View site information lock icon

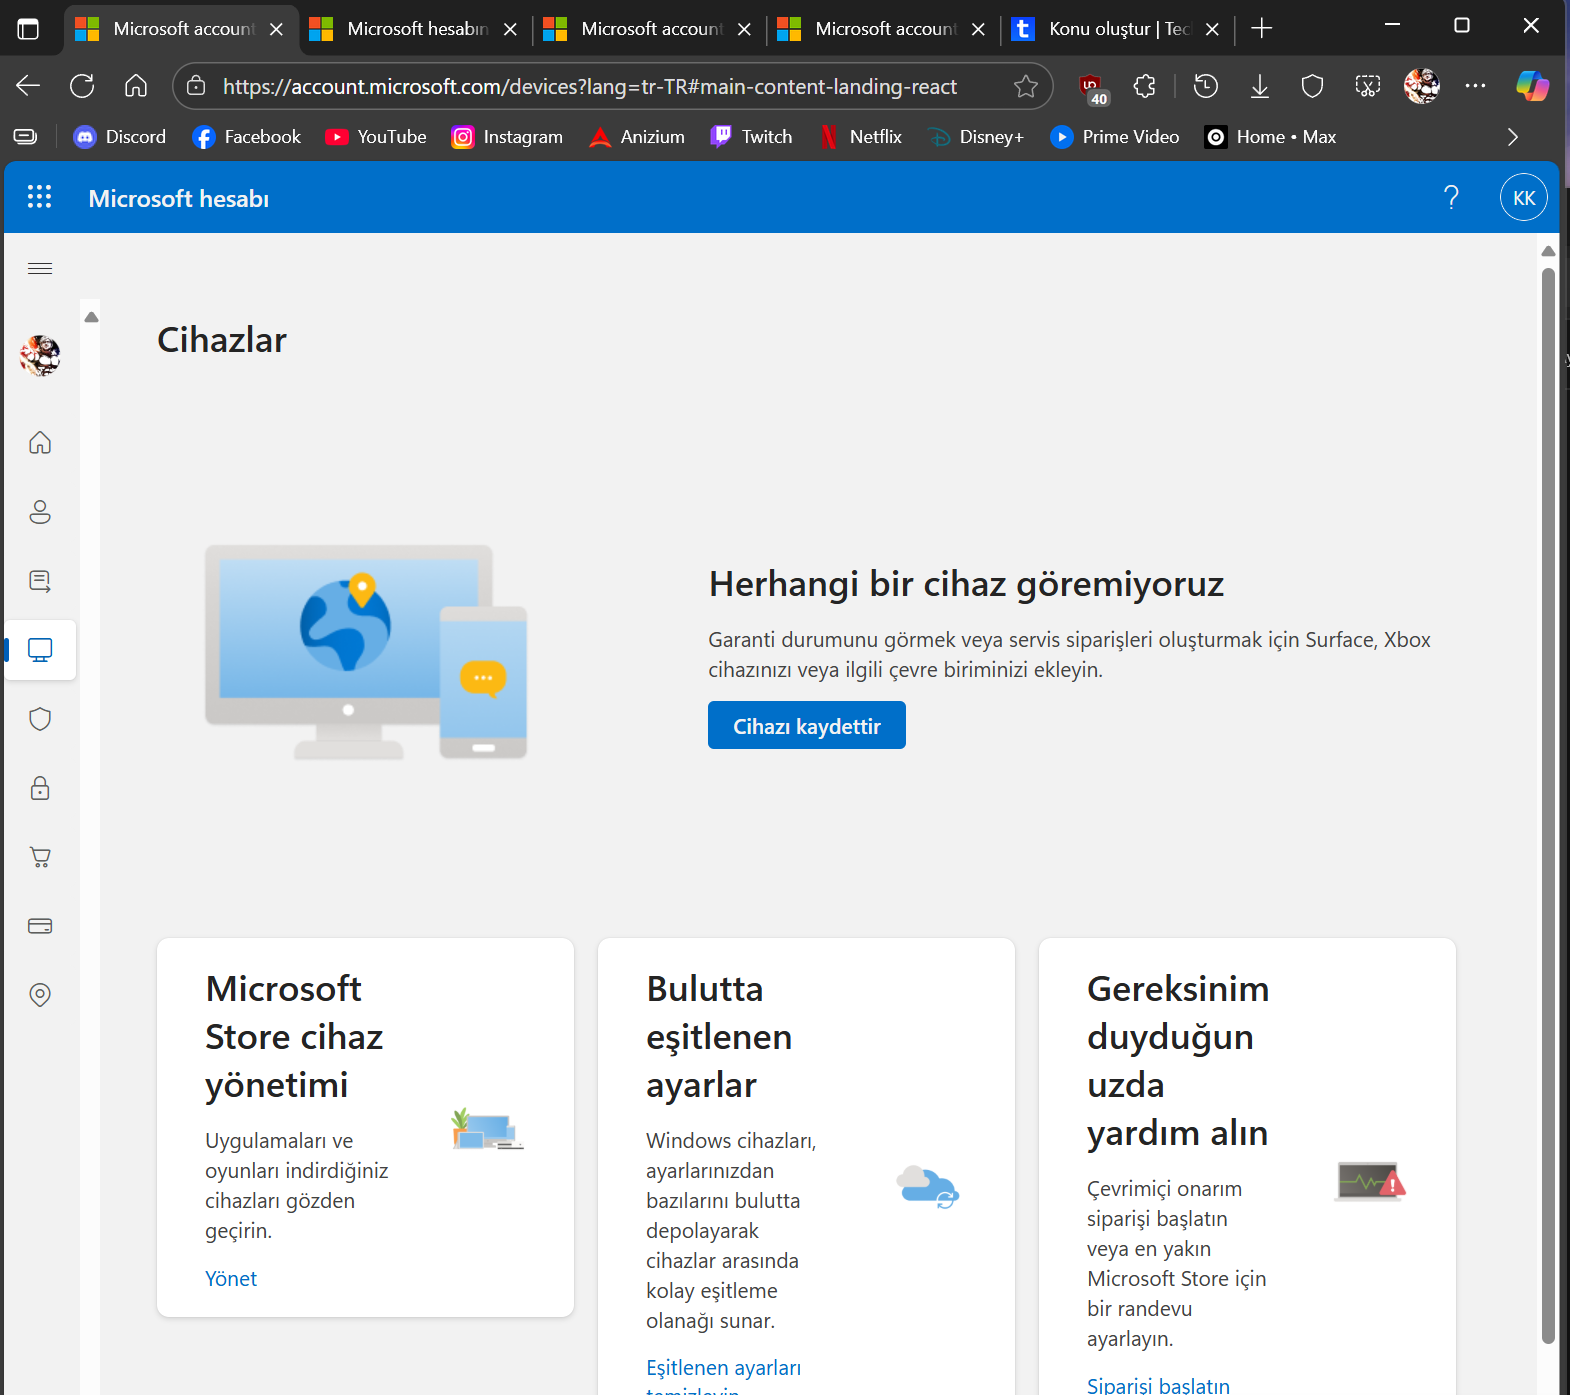[x=197, y=87]
